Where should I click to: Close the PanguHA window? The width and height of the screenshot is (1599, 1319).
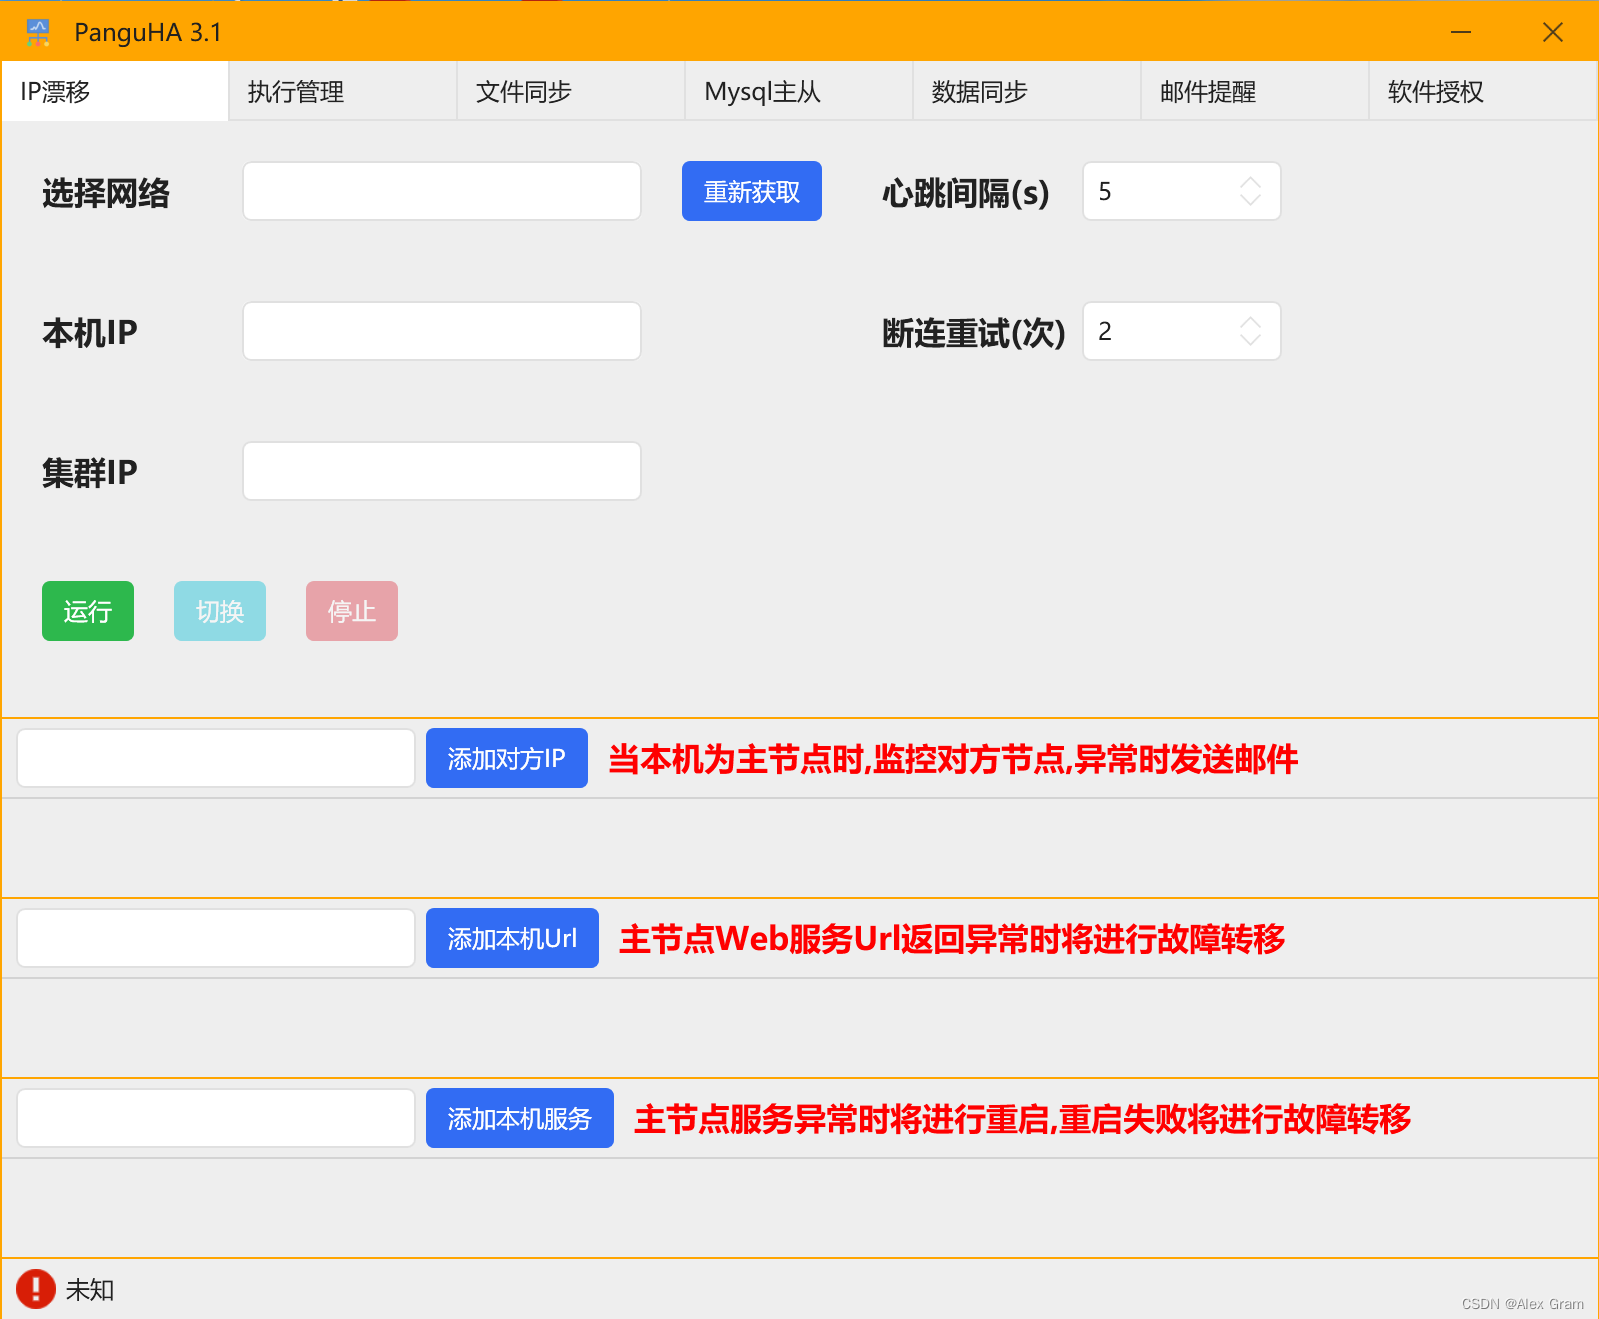click(x=1553, y=32)
